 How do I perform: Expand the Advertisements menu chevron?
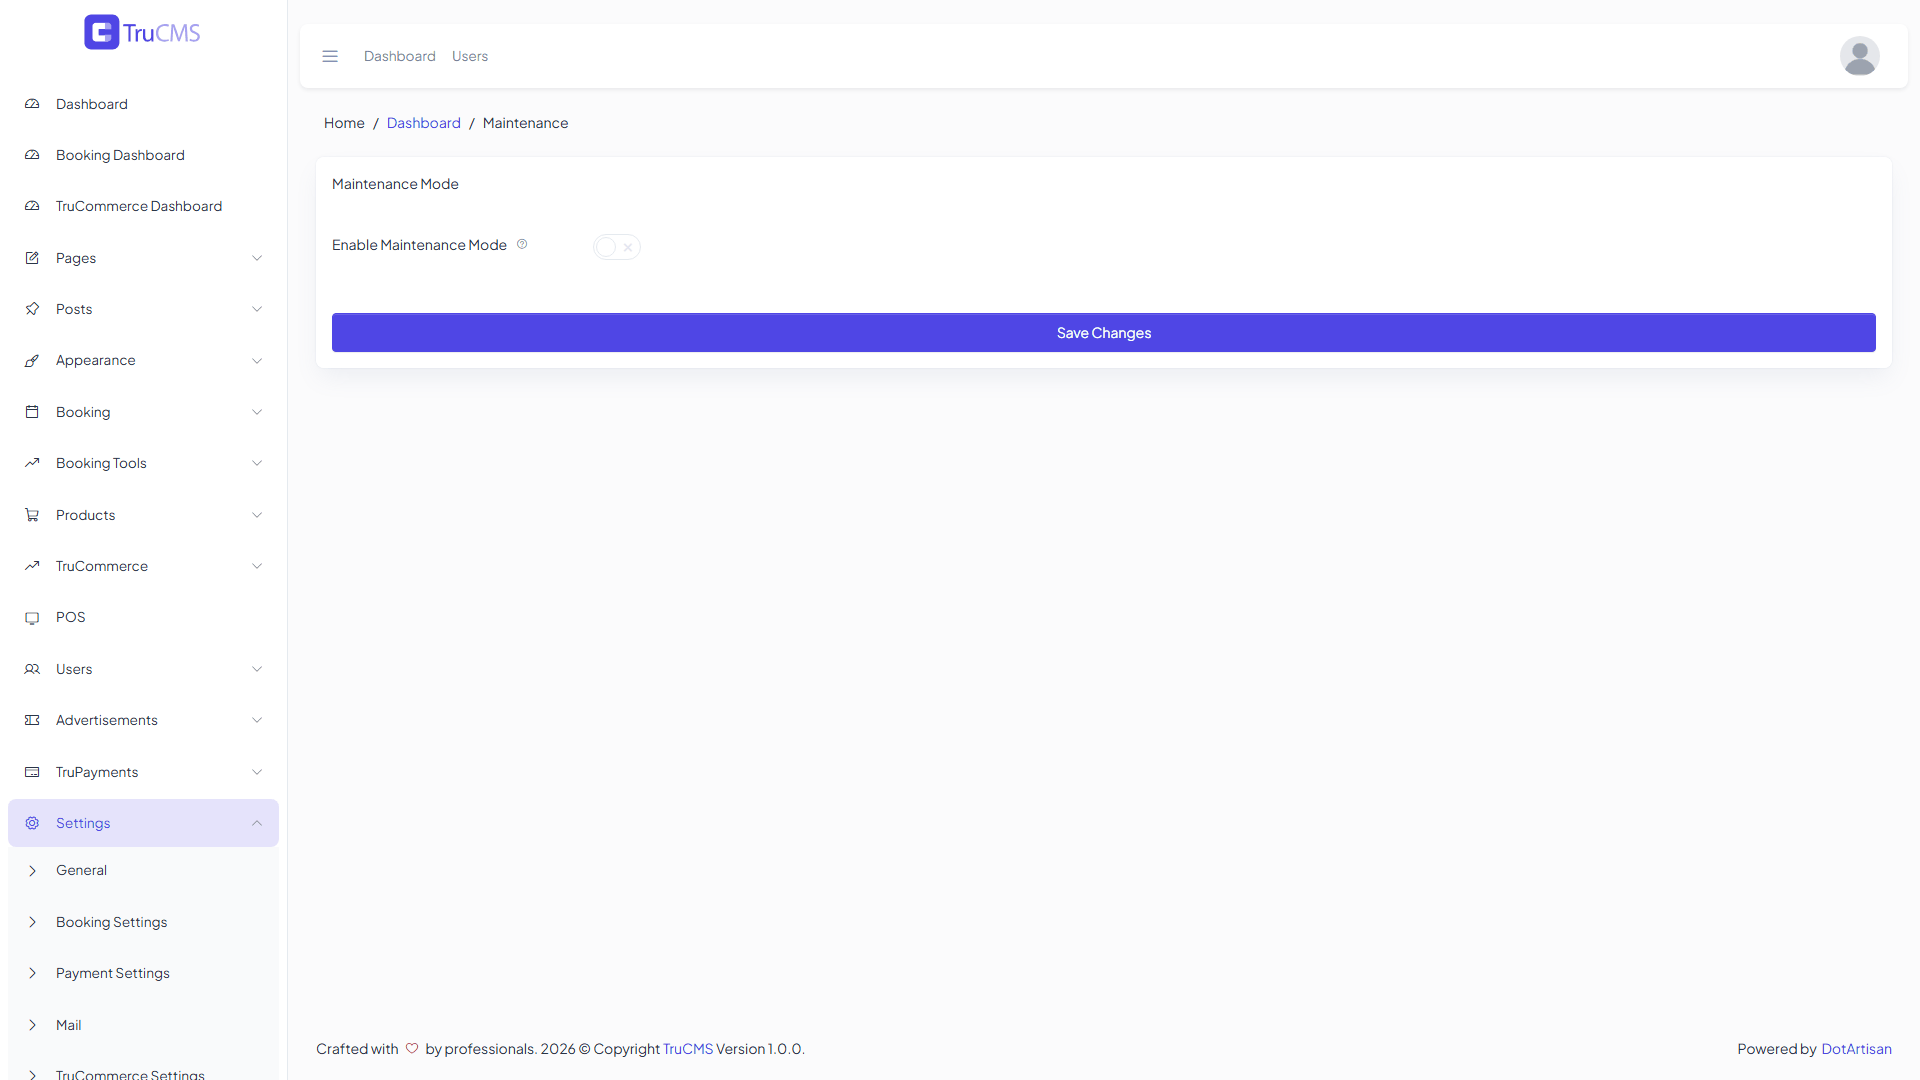[257, 720]
